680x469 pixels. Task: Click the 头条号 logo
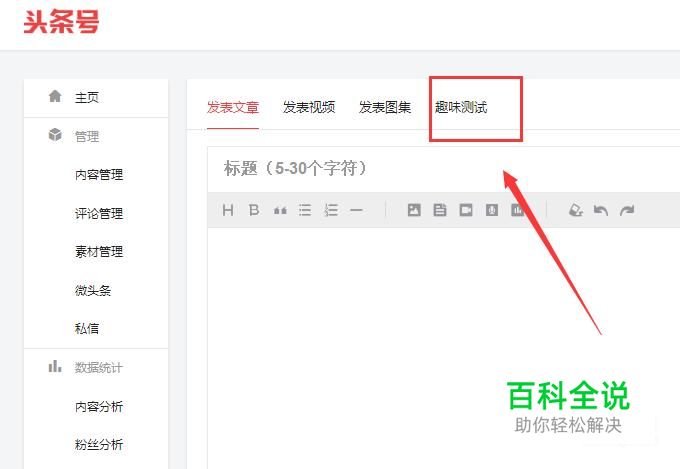click(61, 22)
